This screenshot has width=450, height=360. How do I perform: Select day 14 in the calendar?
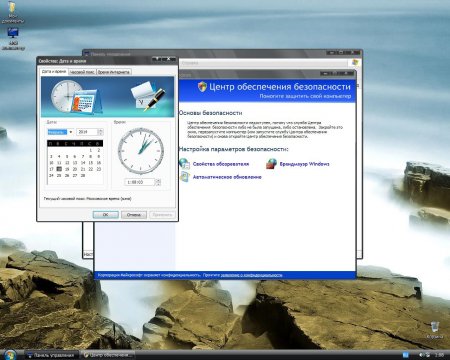pos(83,163)
